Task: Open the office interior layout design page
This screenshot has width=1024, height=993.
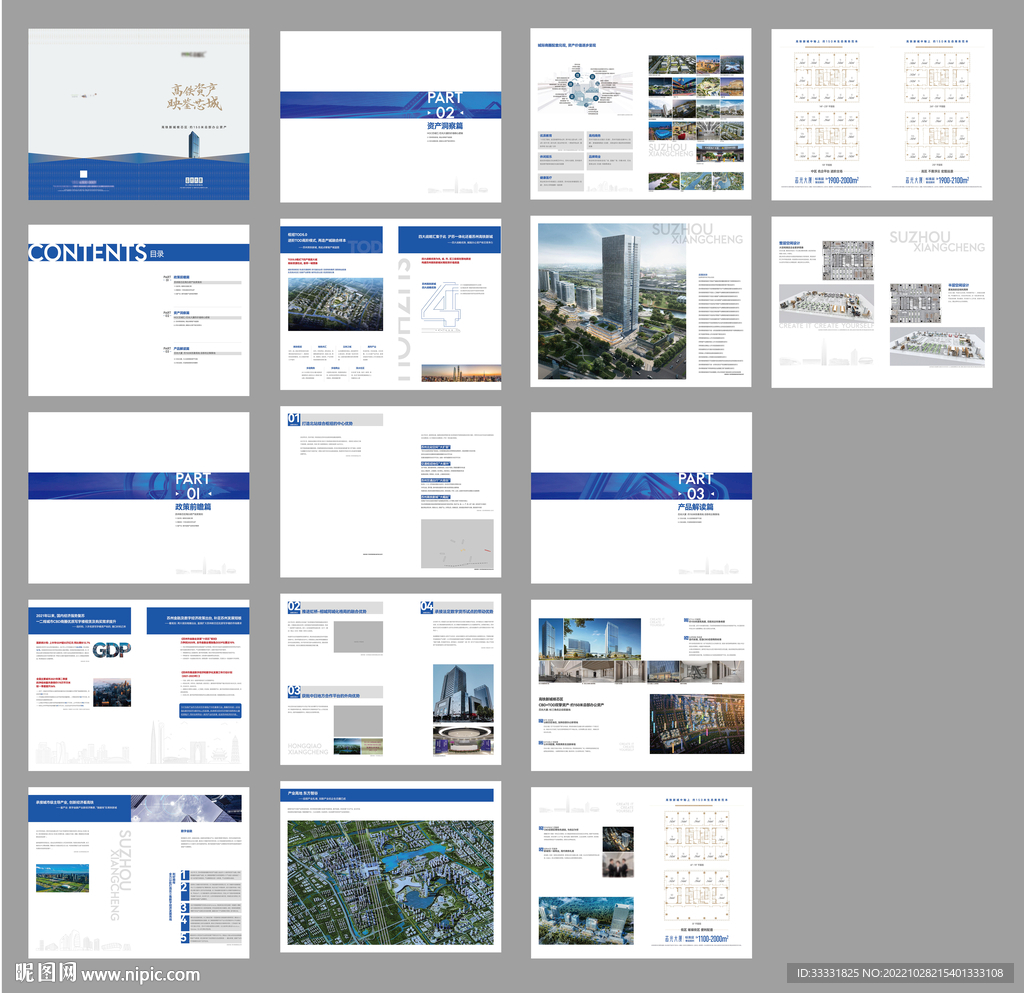Action: coord(882,302)
